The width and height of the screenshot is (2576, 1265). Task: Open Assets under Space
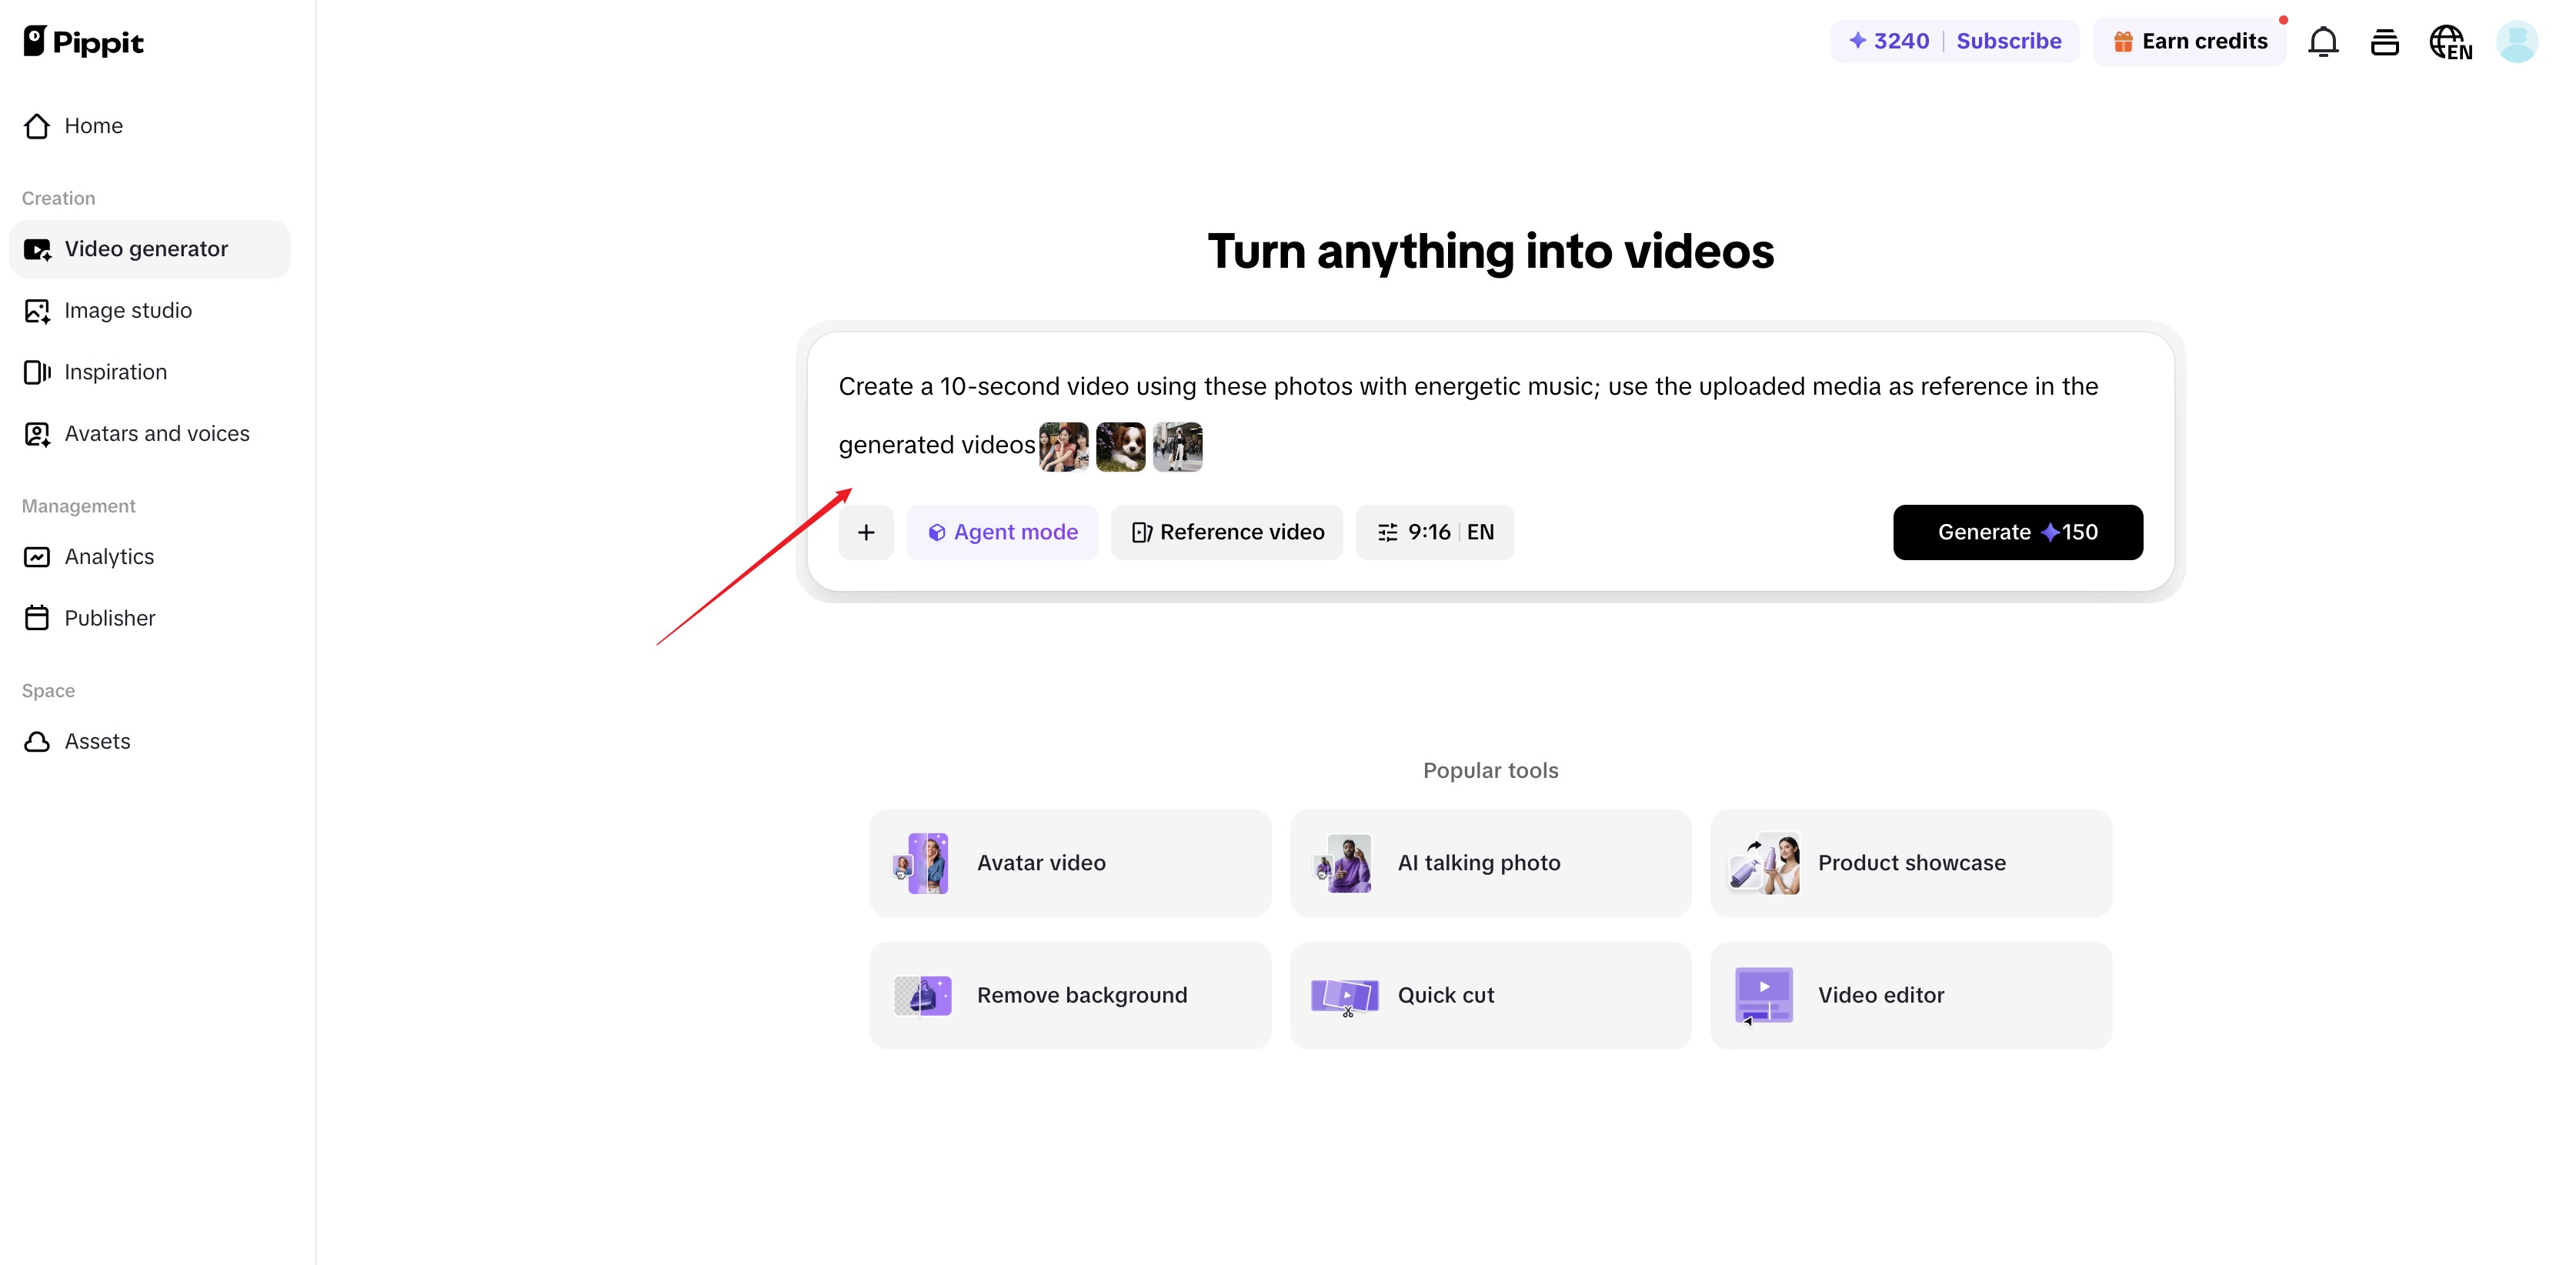coord(97,741)
